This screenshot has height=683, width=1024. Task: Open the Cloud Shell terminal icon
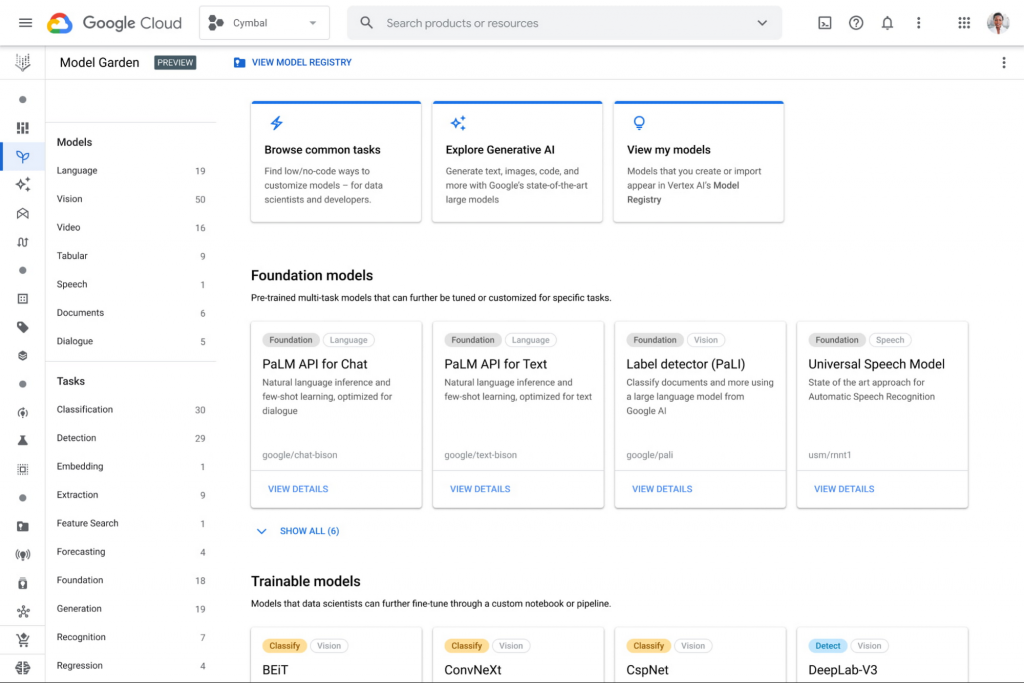pos(824,22)
